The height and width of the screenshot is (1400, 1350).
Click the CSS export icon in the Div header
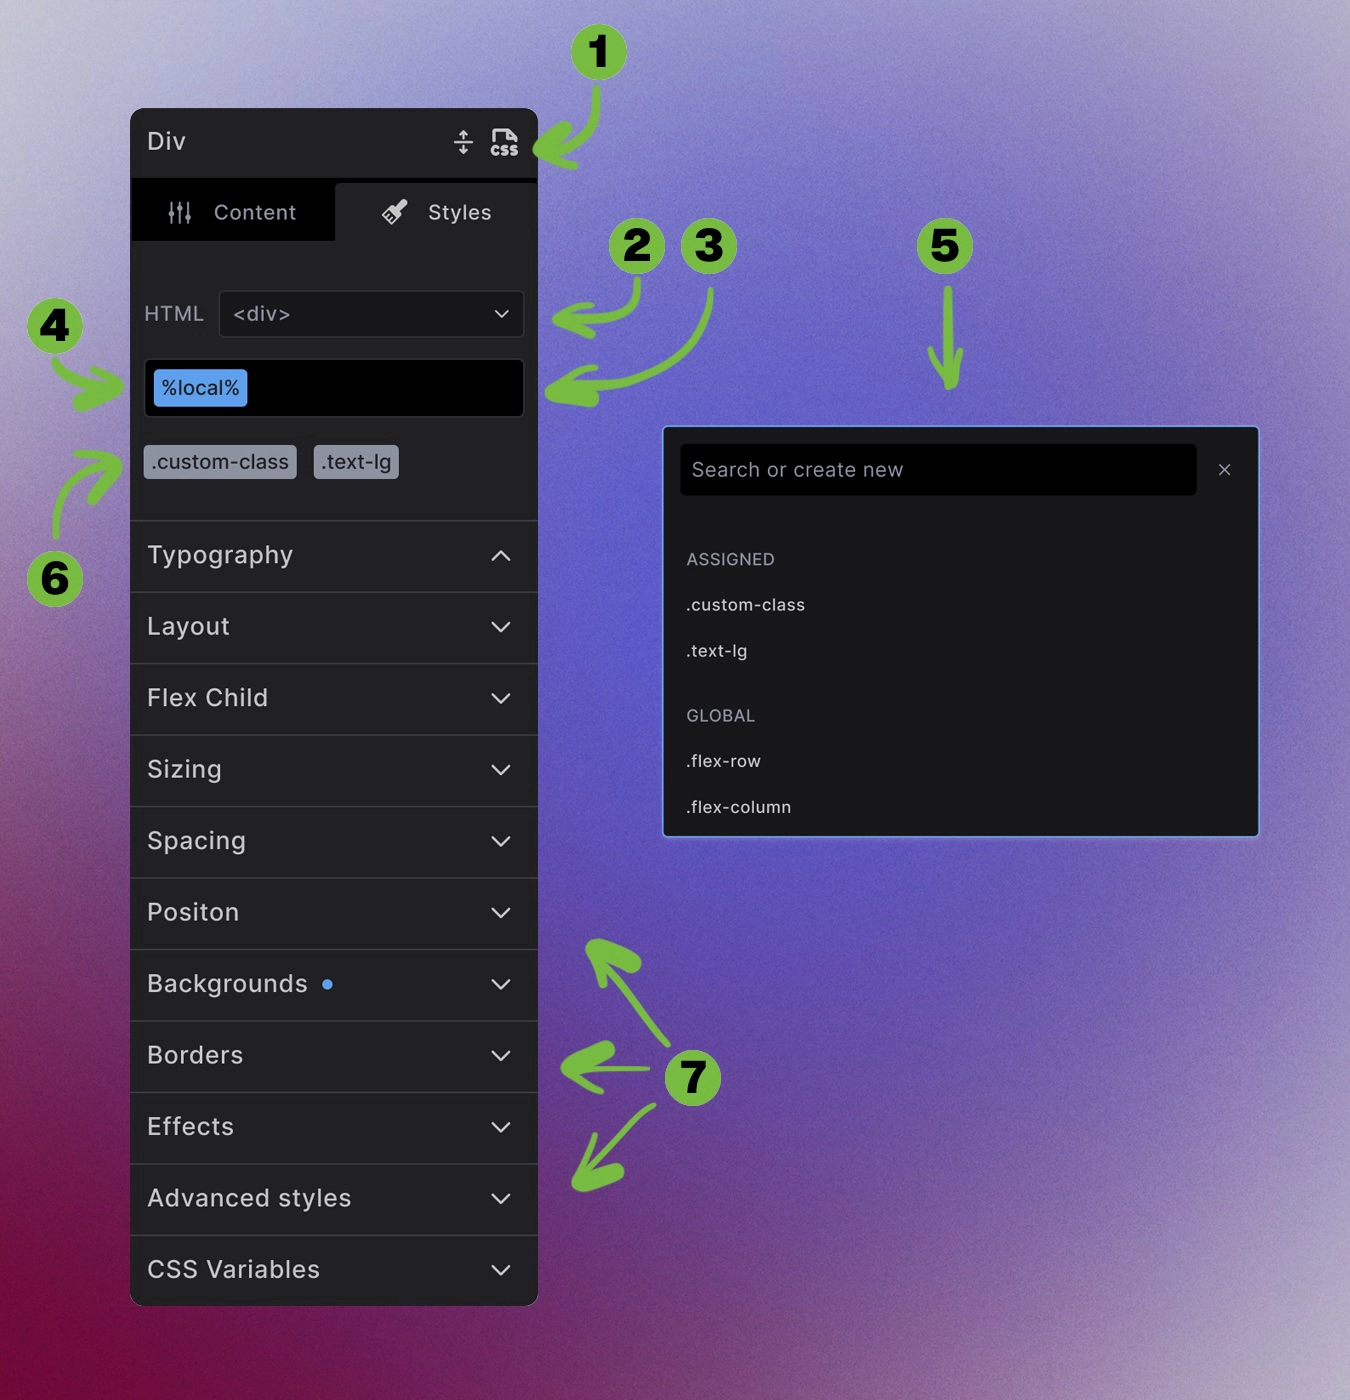505,142
